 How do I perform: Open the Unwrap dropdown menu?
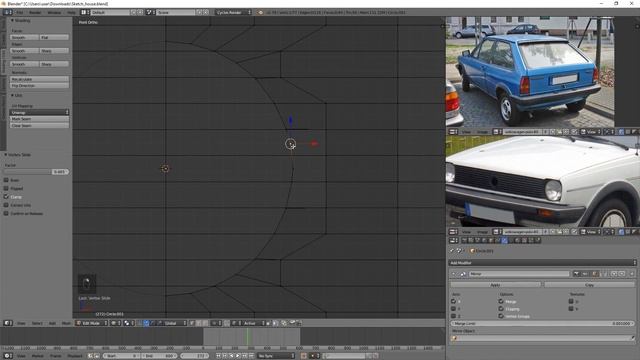pos(40,112)
